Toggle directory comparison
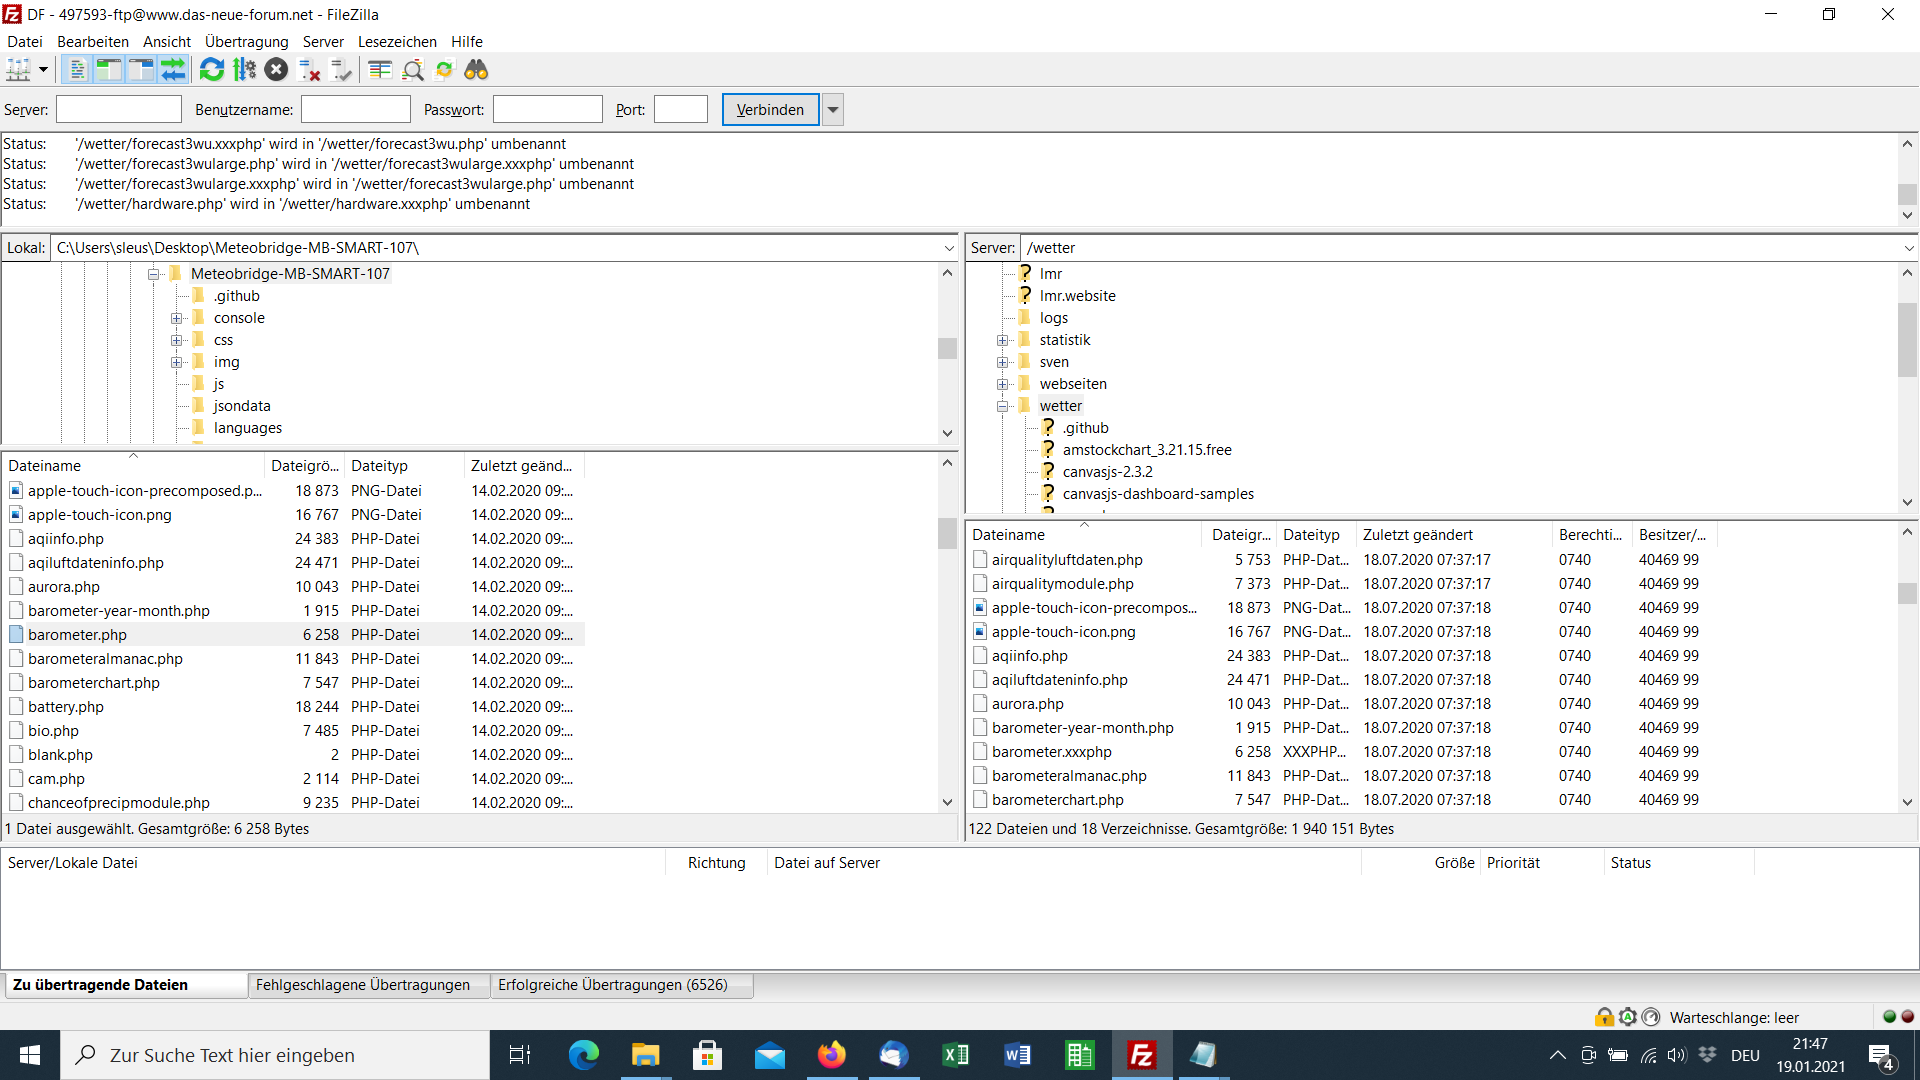 (x=412, y=70)
